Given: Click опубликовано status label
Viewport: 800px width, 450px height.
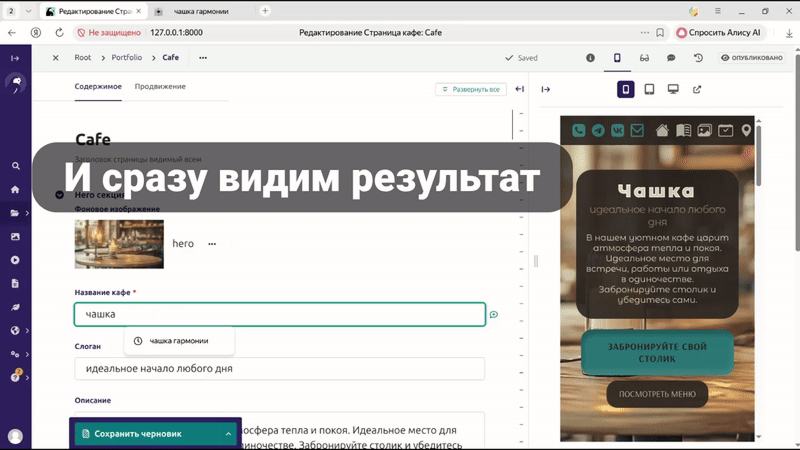Looking at the screenshot, I should coord(752,58).
